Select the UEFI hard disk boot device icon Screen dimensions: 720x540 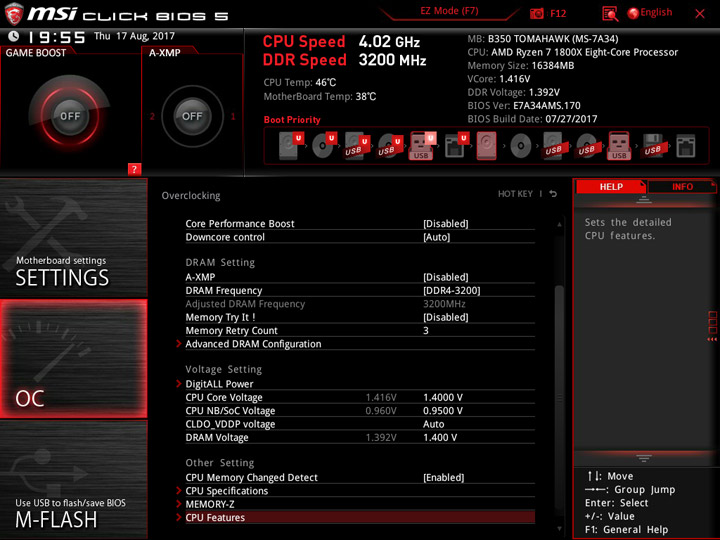tap(291, 146)
